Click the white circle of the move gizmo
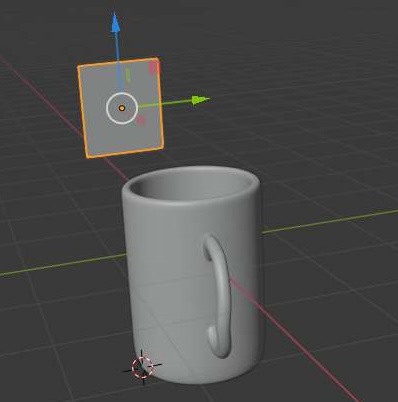398x402 pixels. 122,108
